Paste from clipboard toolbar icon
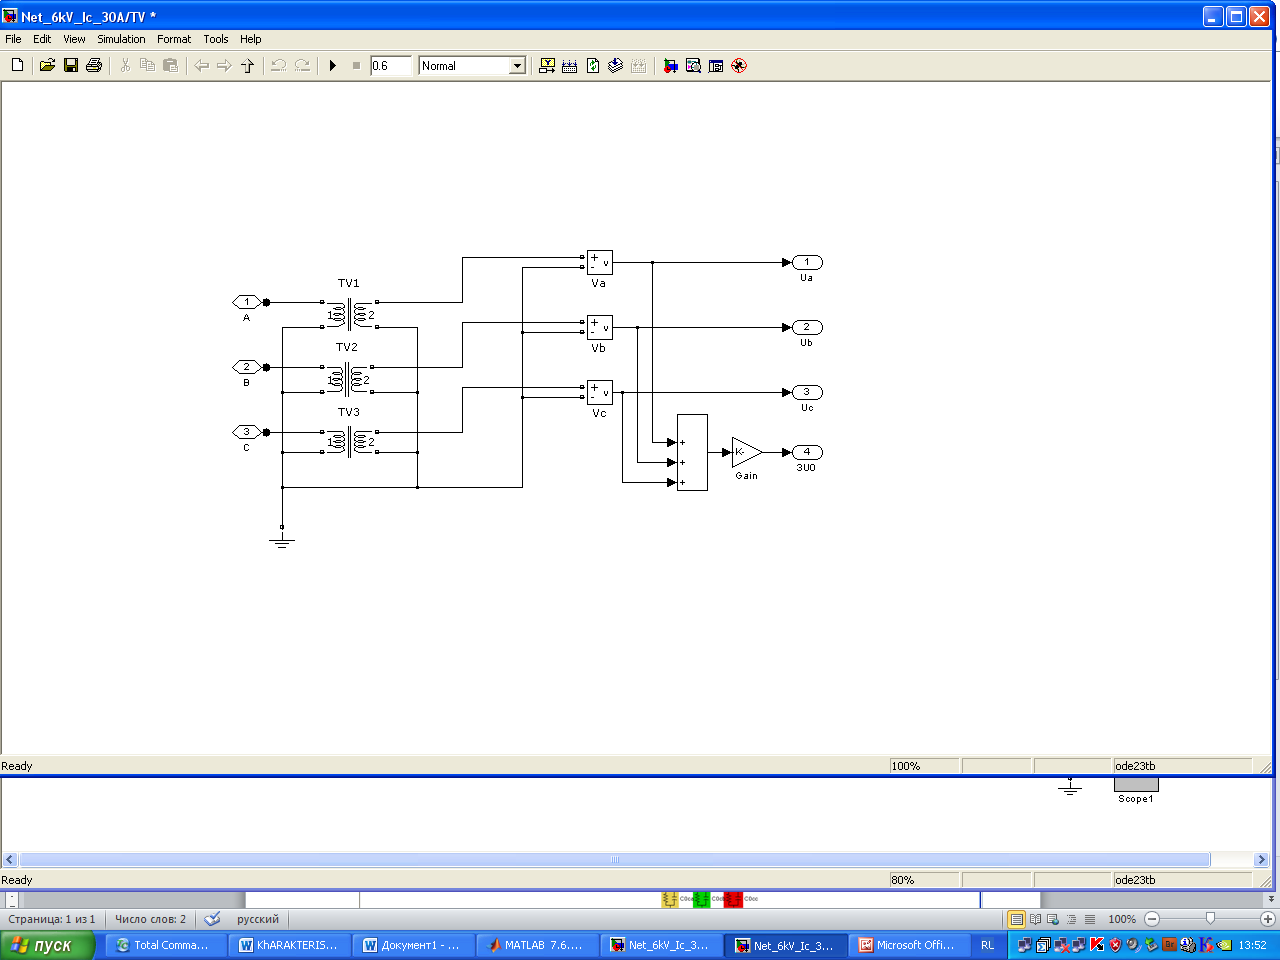1280x960 pixels. [x=170, y=65]
